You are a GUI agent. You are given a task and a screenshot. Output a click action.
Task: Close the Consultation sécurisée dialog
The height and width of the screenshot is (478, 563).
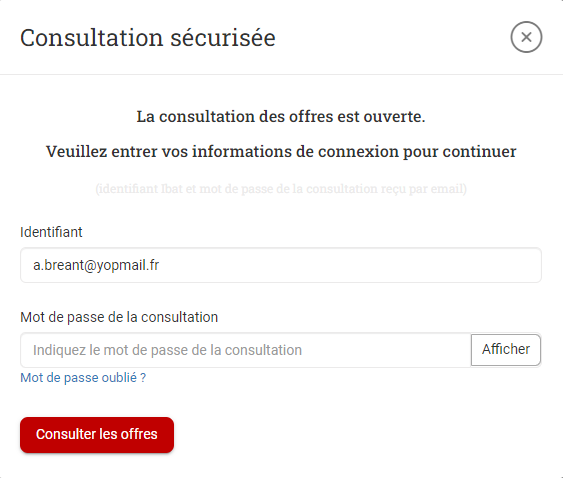tap(526, 37)
